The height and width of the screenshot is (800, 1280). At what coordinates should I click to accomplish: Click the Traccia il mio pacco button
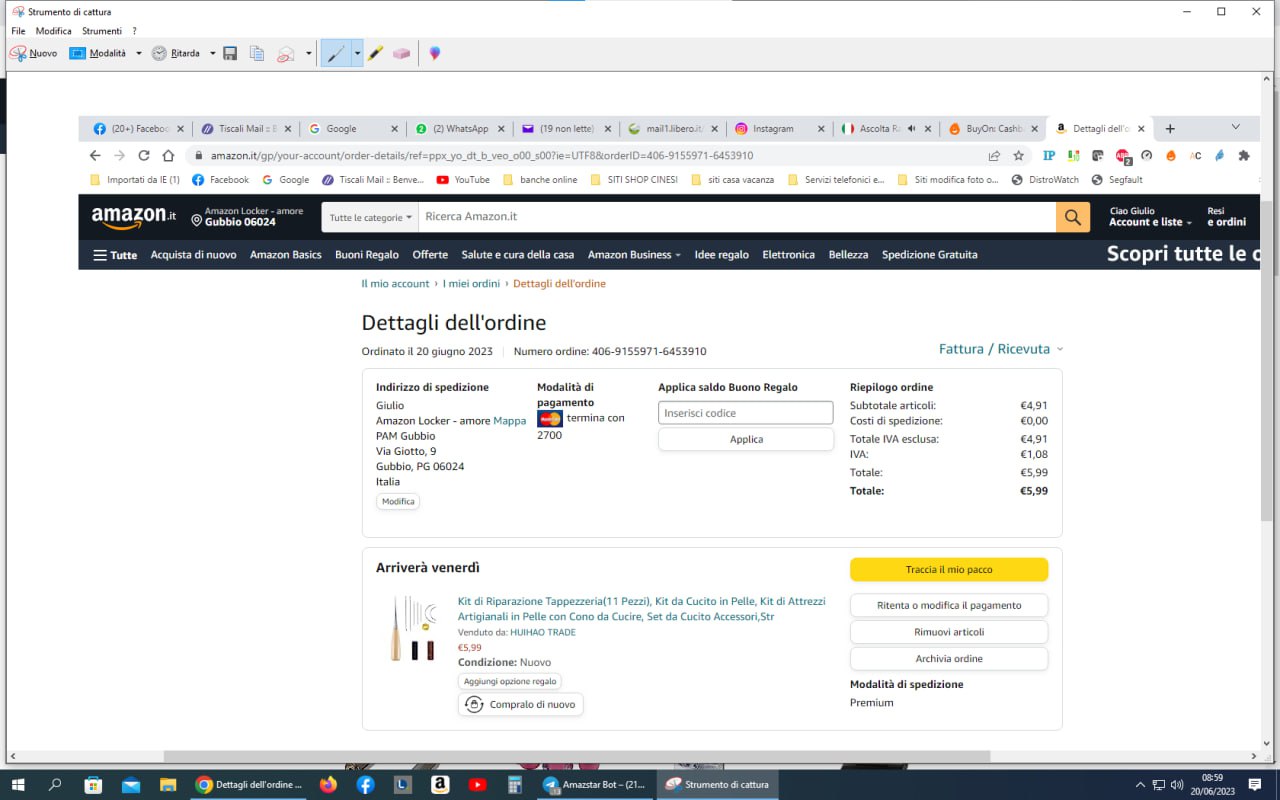(x=948, y=570)
